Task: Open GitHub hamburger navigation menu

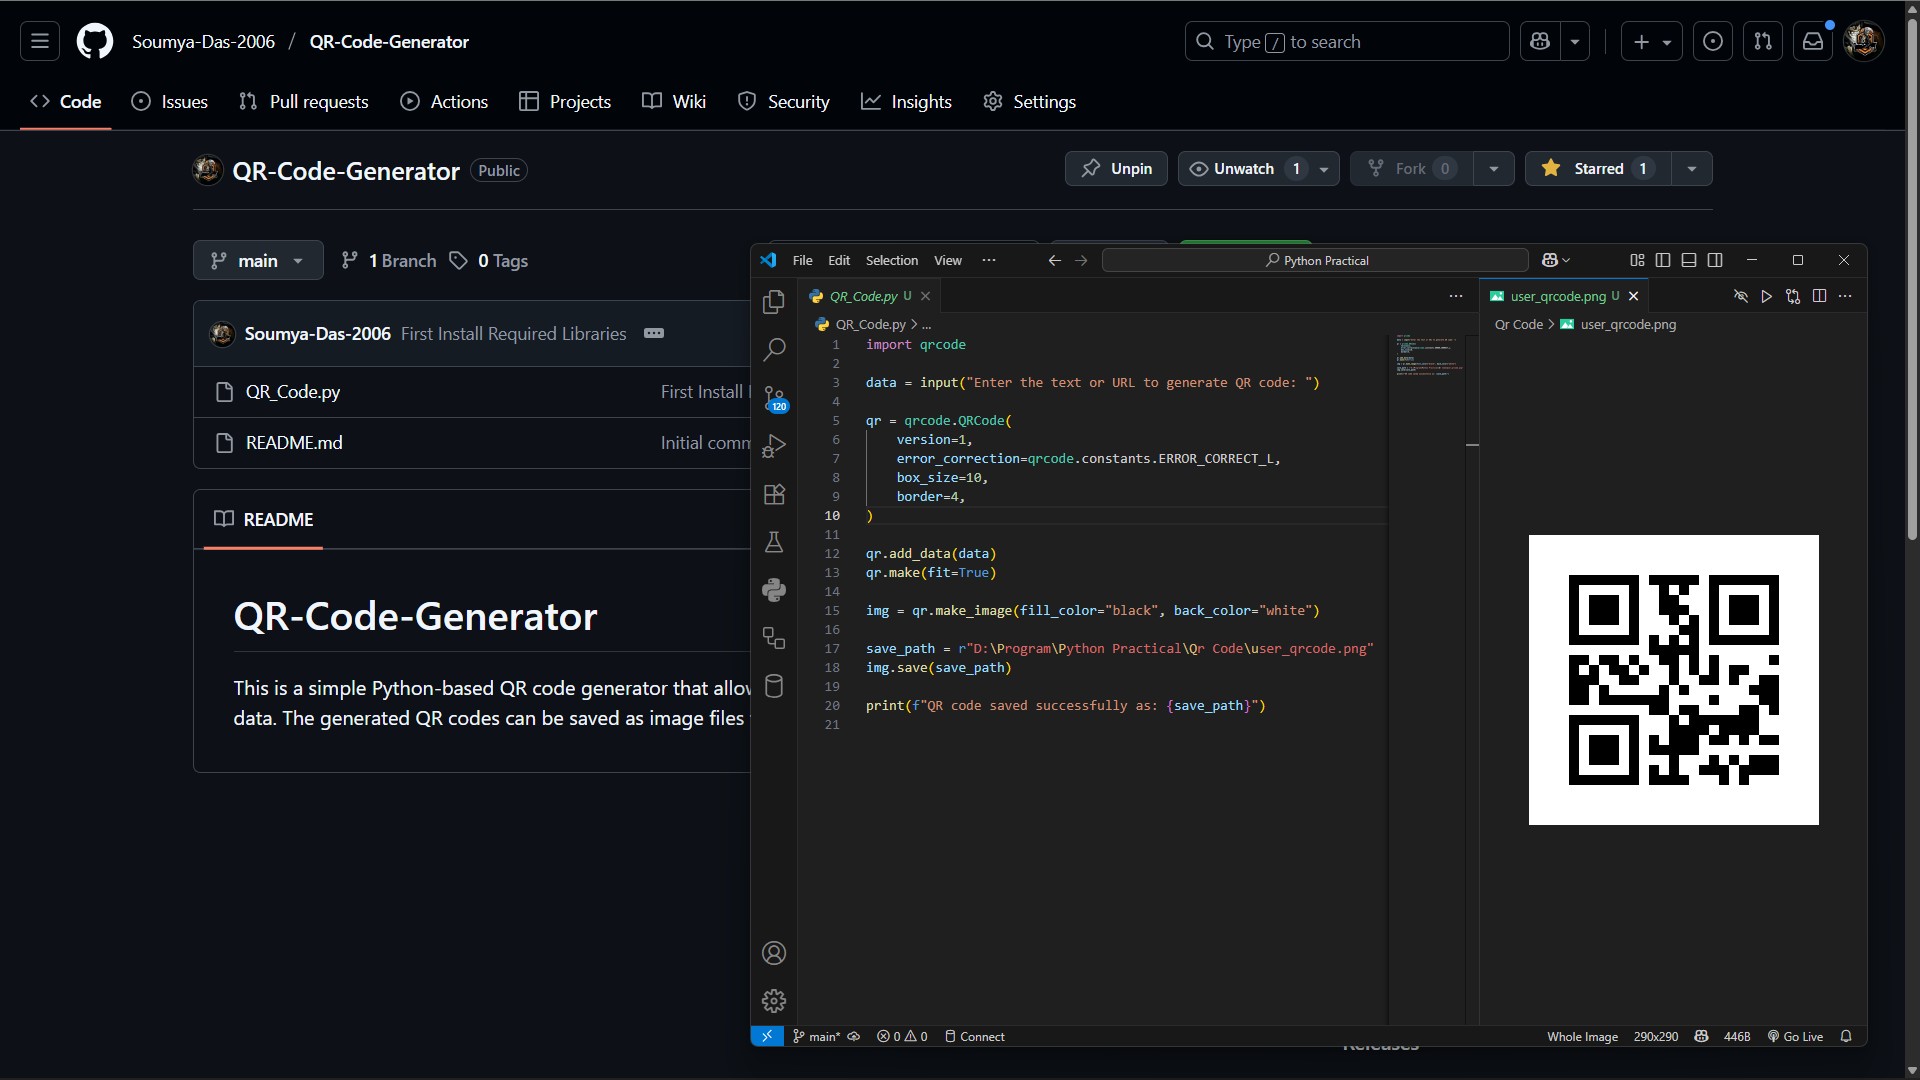Action: (40, 42)
